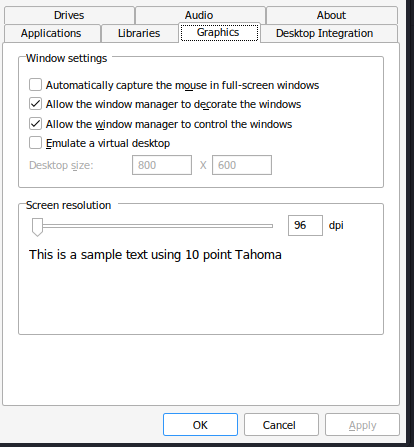Confirm settings with the OK button

point(200,425)
